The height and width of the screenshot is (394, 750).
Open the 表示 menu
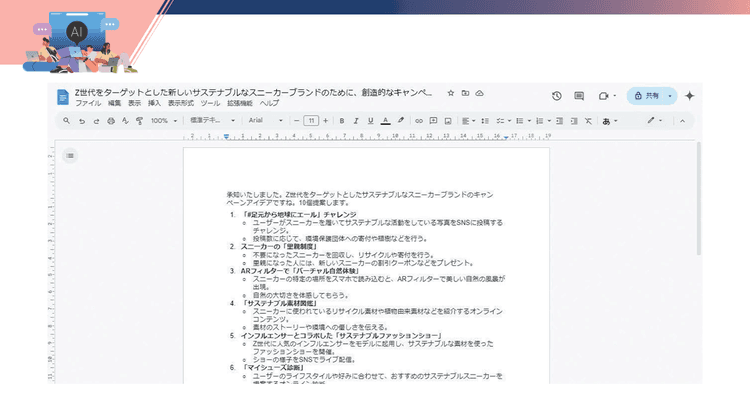[x=134, y=103]
